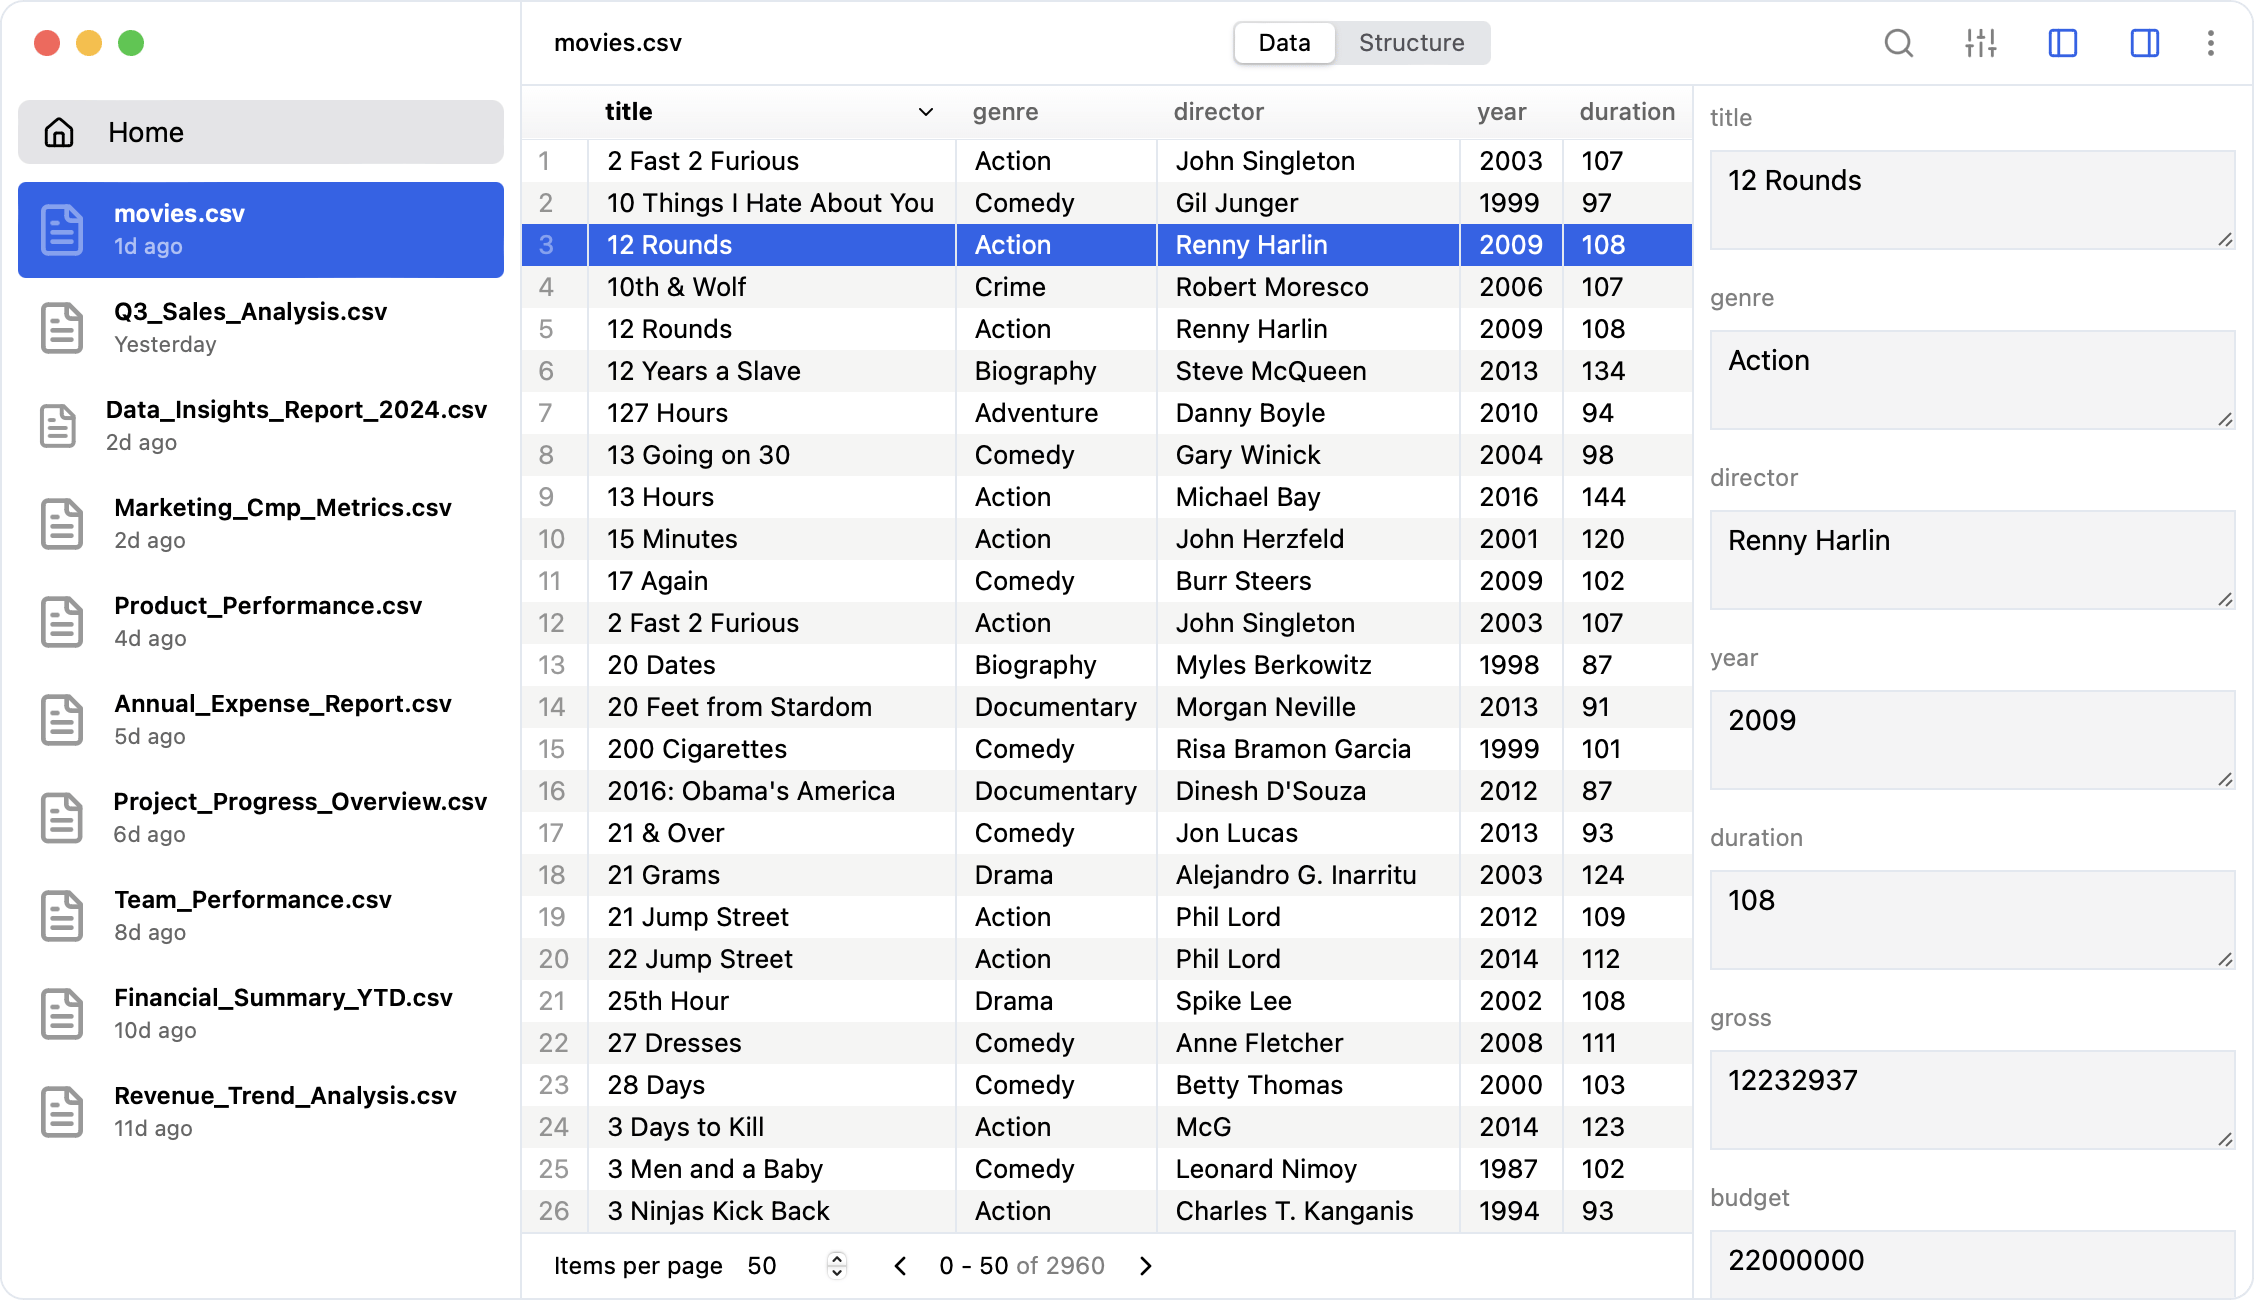
Task: Edit the title field '12 Rounds'
Action: click(x=1972, y=200)
